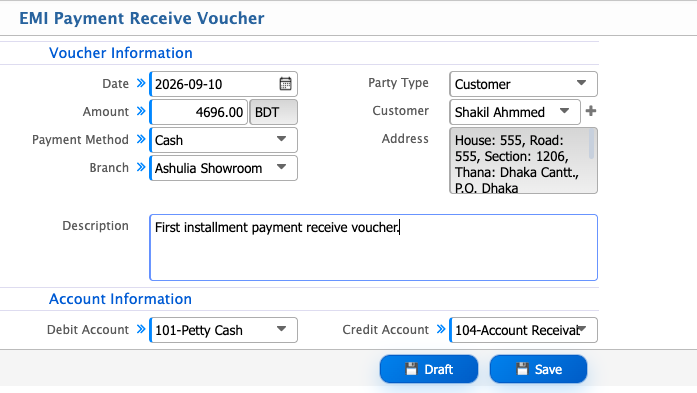Click the Account Information heading
This screenshot has height=393, width=697.
pyautogui.click(x=120, y=299)
